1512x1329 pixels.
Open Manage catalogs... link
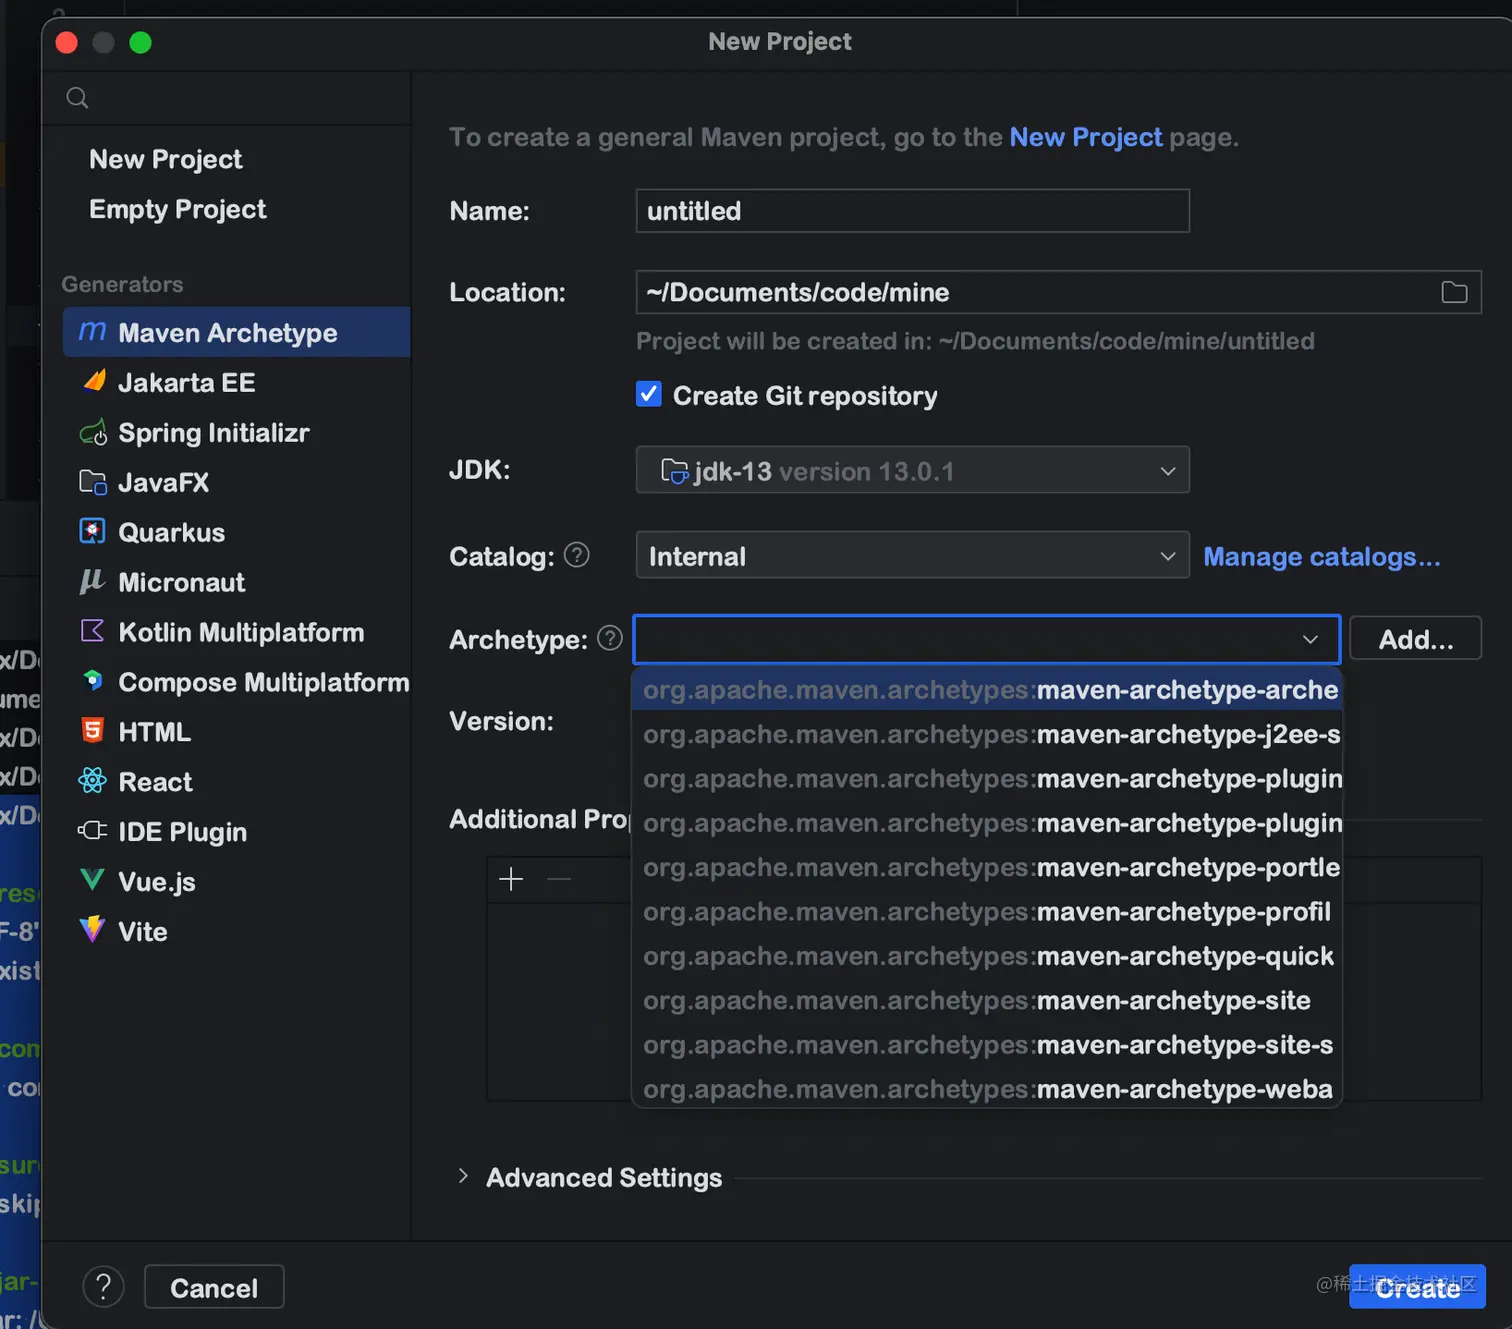[x=1321, y=556]
